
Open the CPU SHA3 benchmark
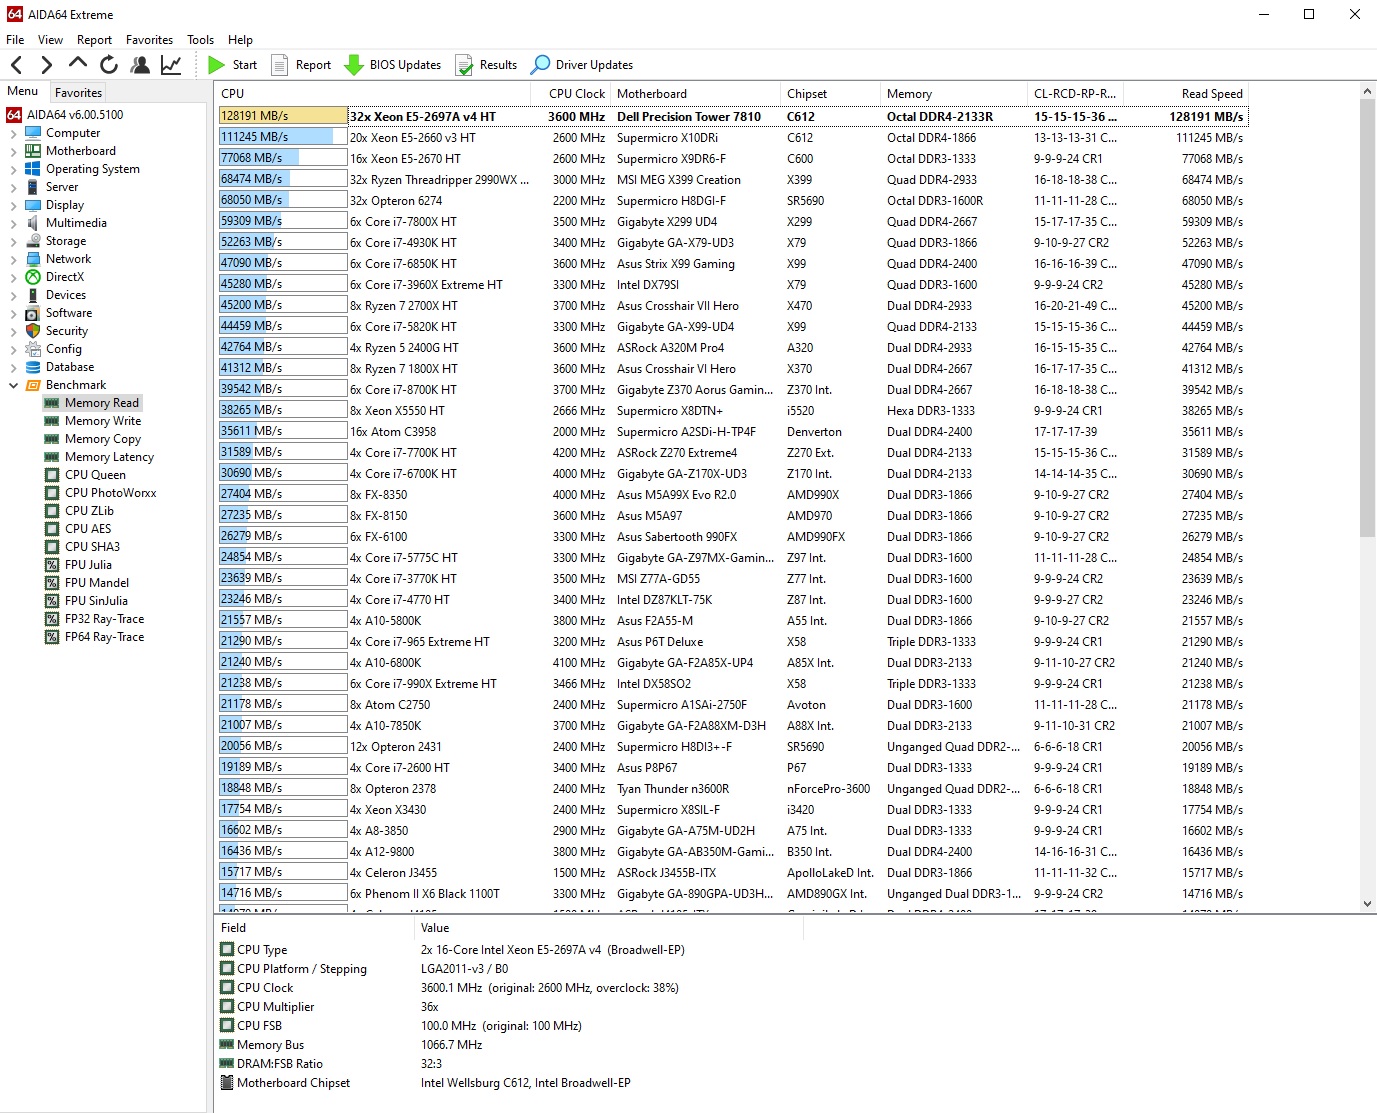pos(92,547)
